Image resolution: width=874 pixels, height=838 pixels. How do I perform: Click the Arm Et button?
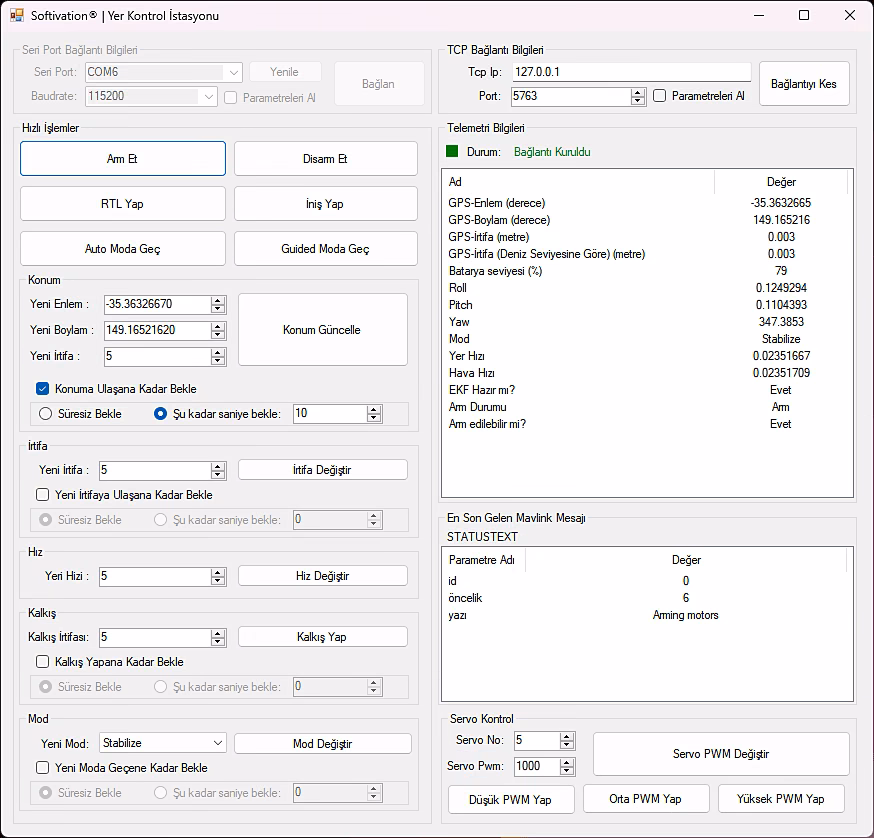click(x=123, y=159)
